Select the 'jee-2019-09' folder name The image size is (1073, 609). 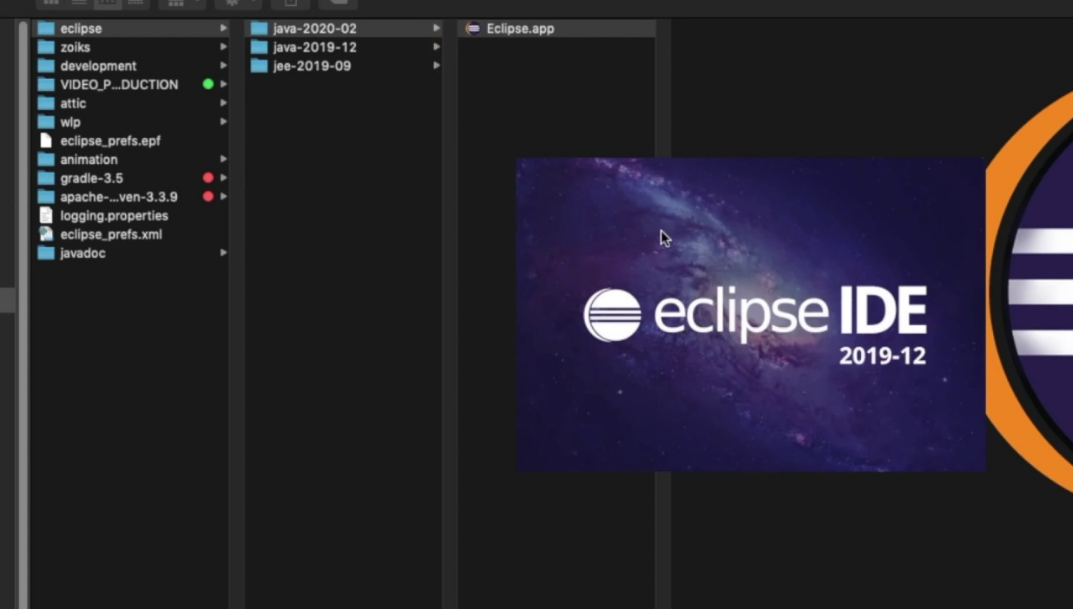pos(312,66)
